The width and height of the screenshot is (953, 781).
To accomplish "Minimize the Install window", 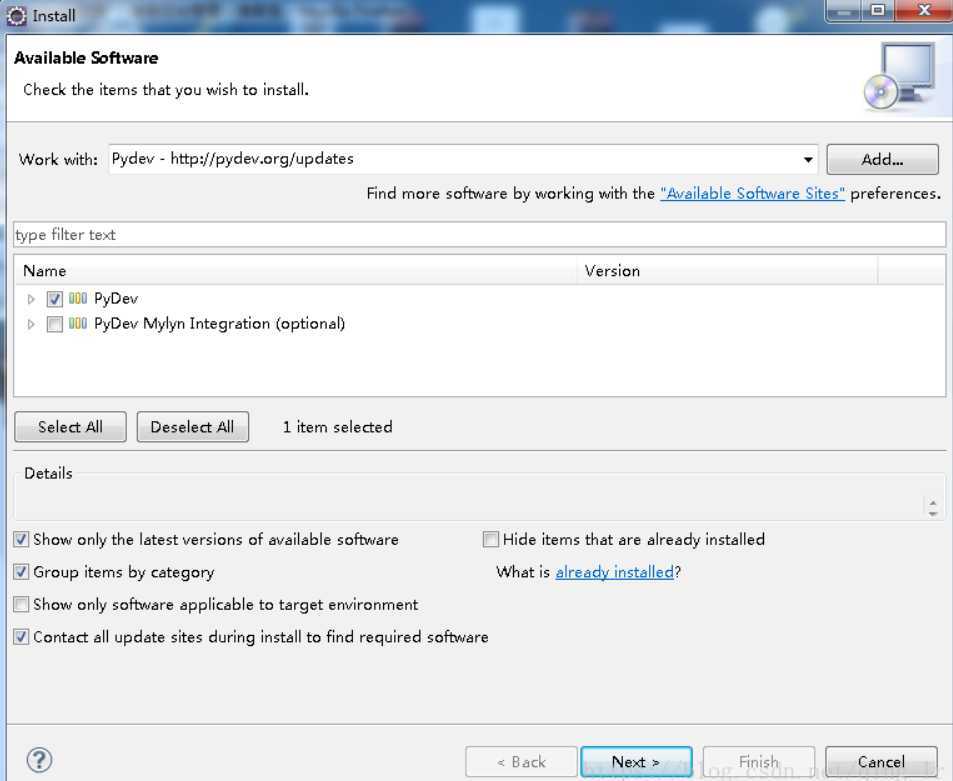I will 845,11.
